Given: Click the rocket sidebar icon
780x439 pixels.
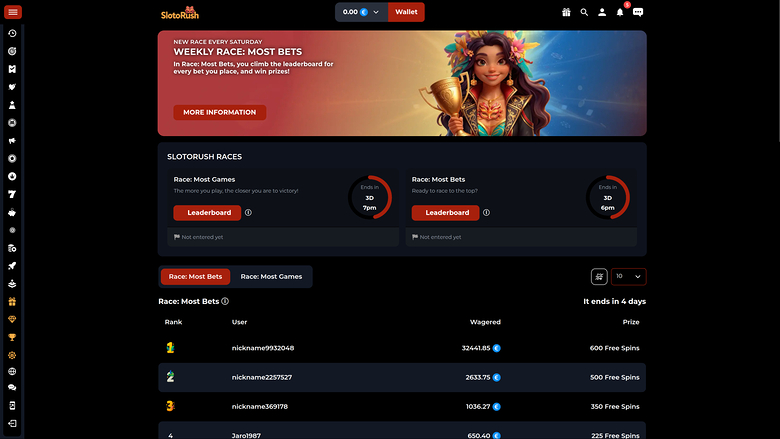Looking at the screenshot, I should coord(12,266).
